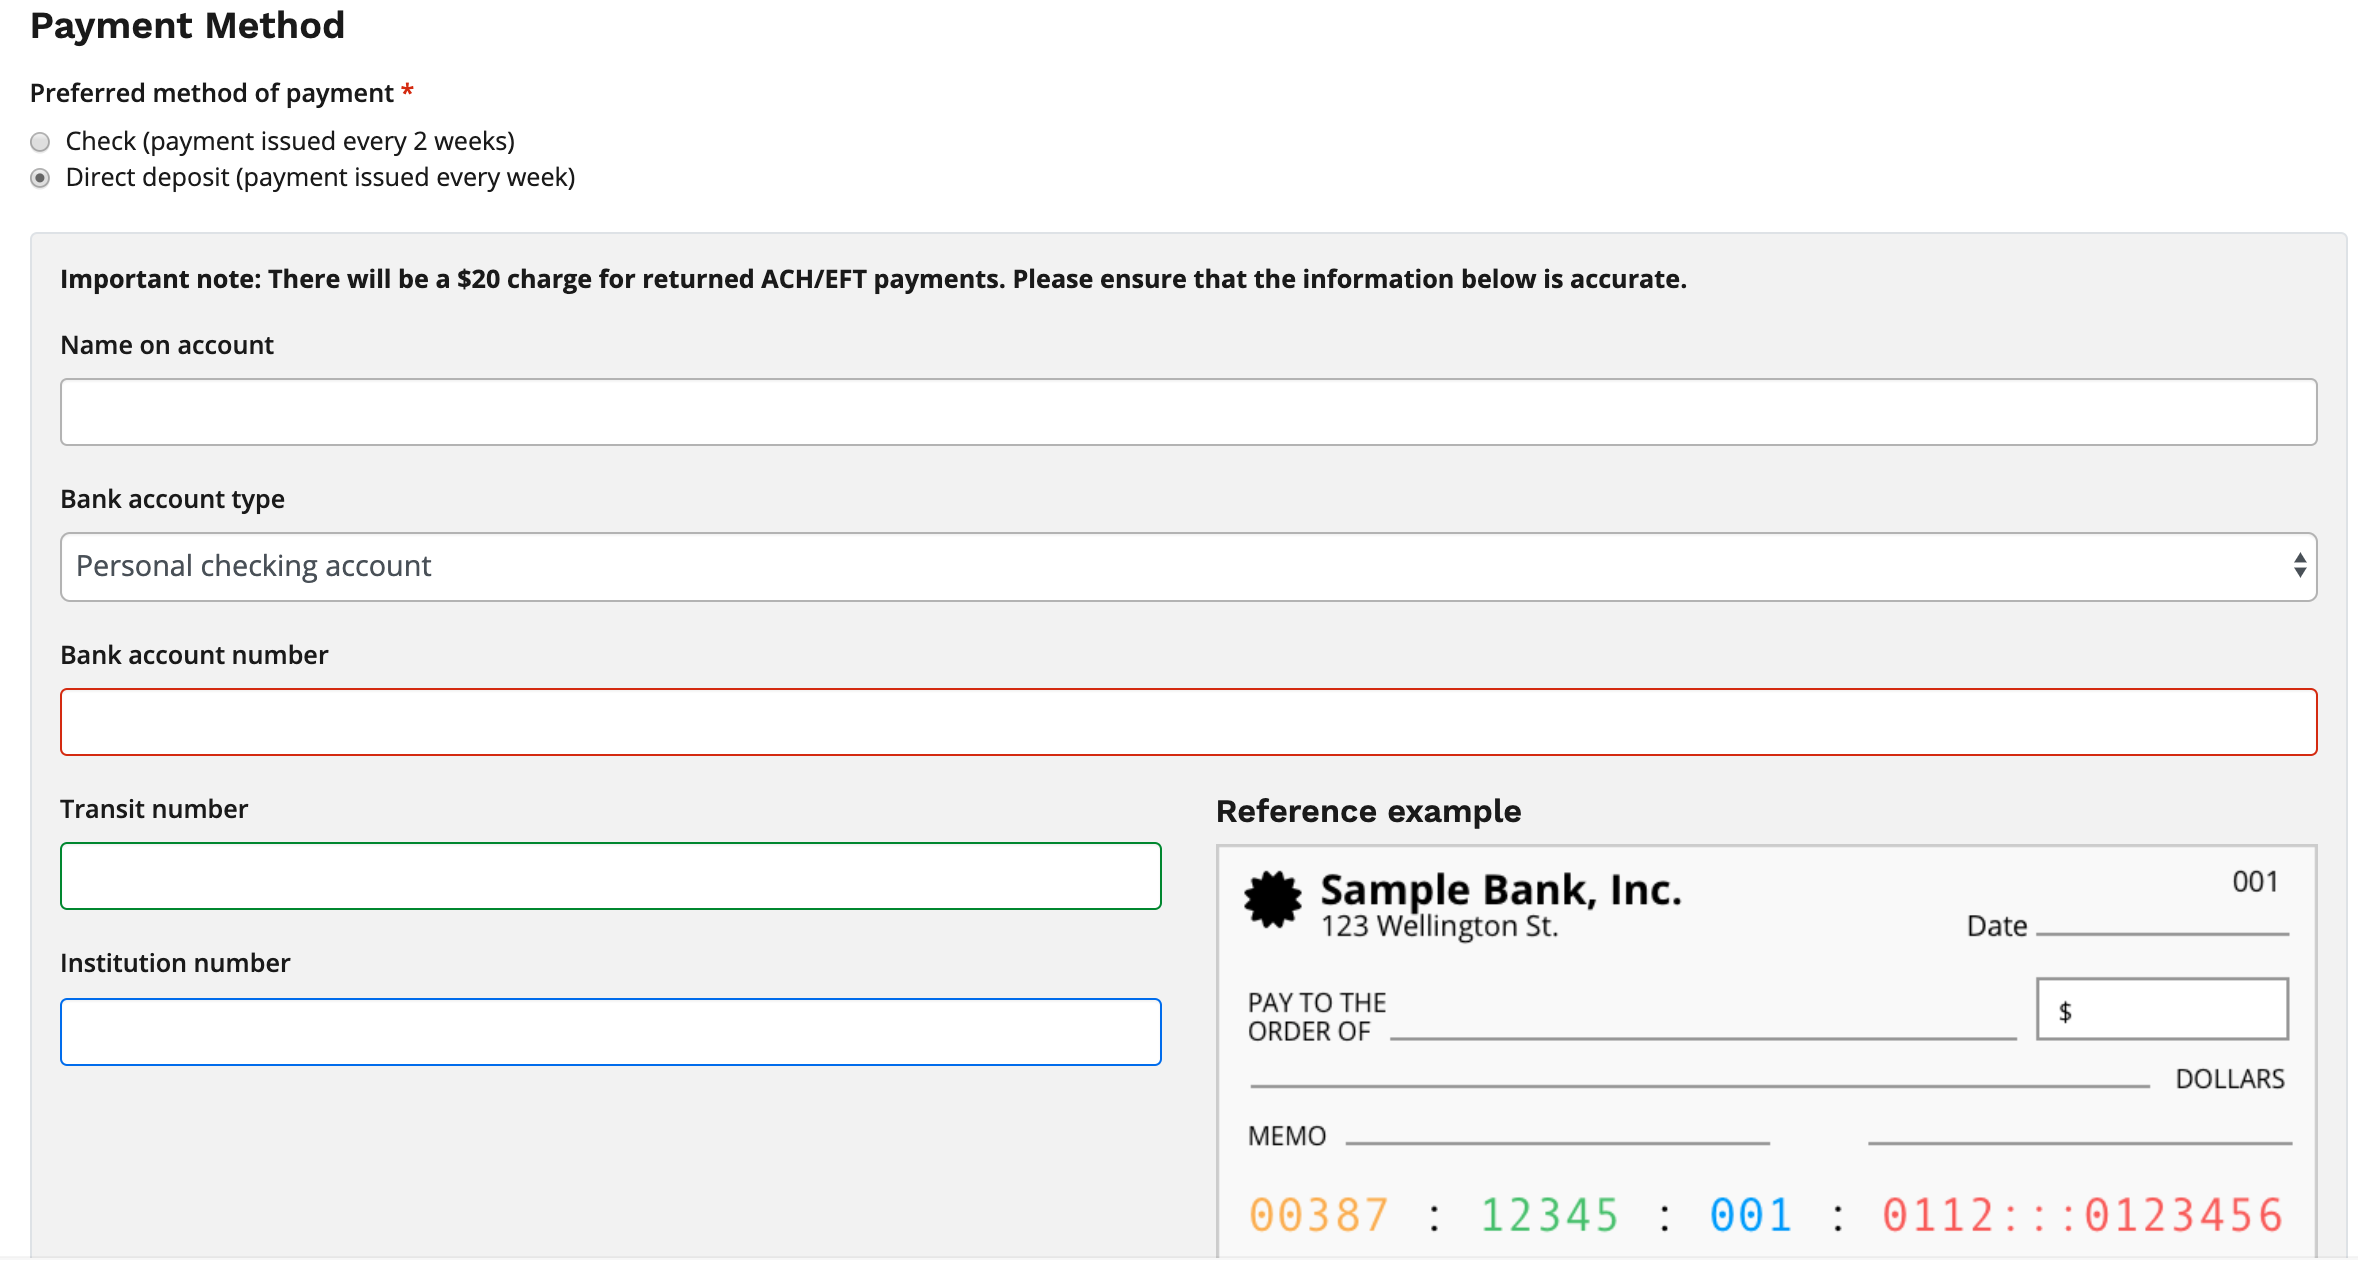The image size is (2358, 1264).
Task: Click the Sample Bank starburst logo
Action: (1273, 899)
